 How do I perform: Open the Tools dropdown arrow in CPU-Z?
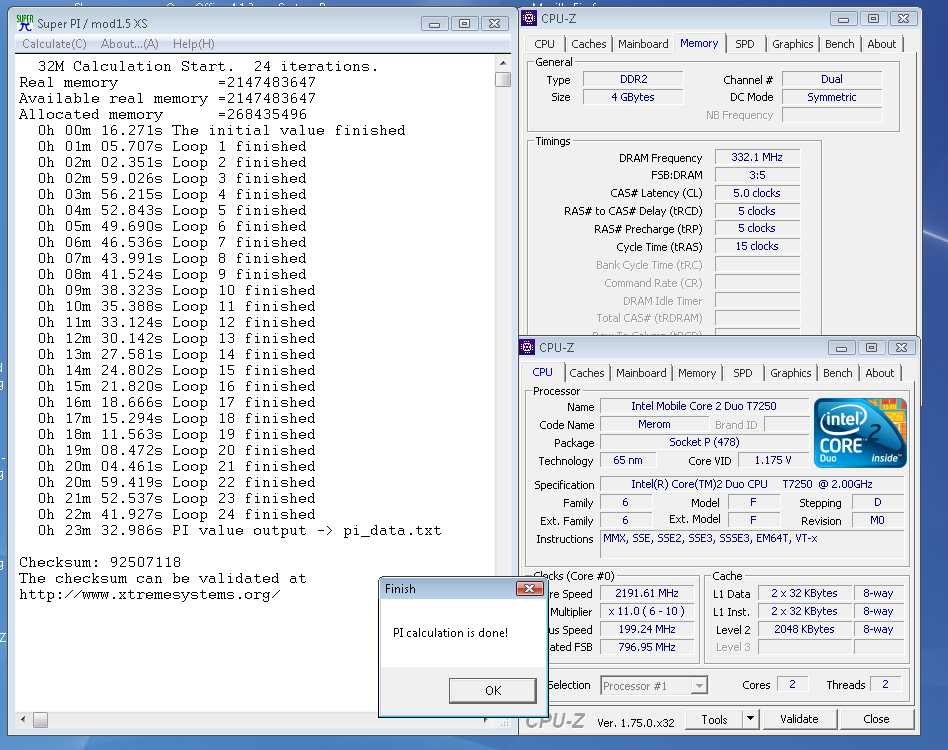(x=750, y=719)
